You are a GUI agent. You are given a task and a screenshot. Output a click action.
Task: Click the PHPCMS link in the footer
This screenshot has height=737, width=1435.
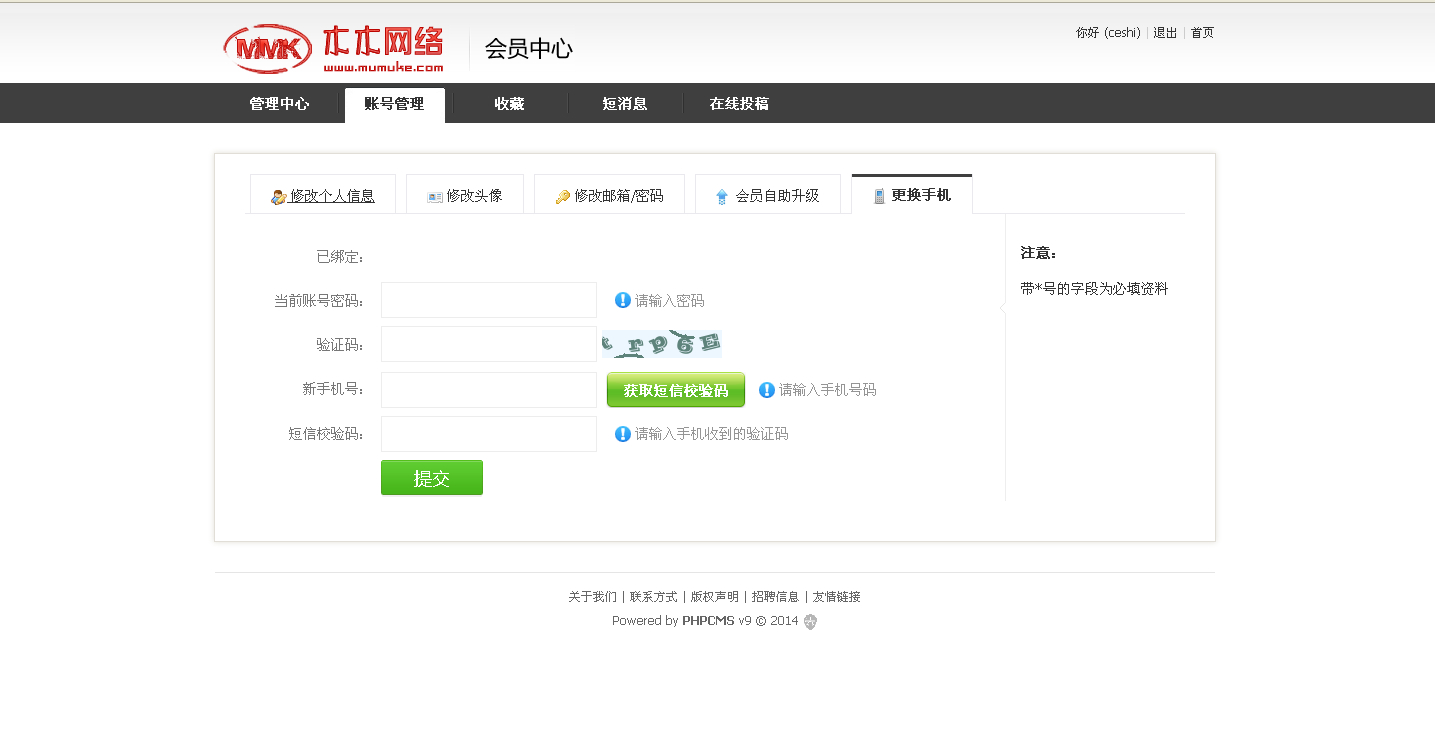(x=708, y=621)
